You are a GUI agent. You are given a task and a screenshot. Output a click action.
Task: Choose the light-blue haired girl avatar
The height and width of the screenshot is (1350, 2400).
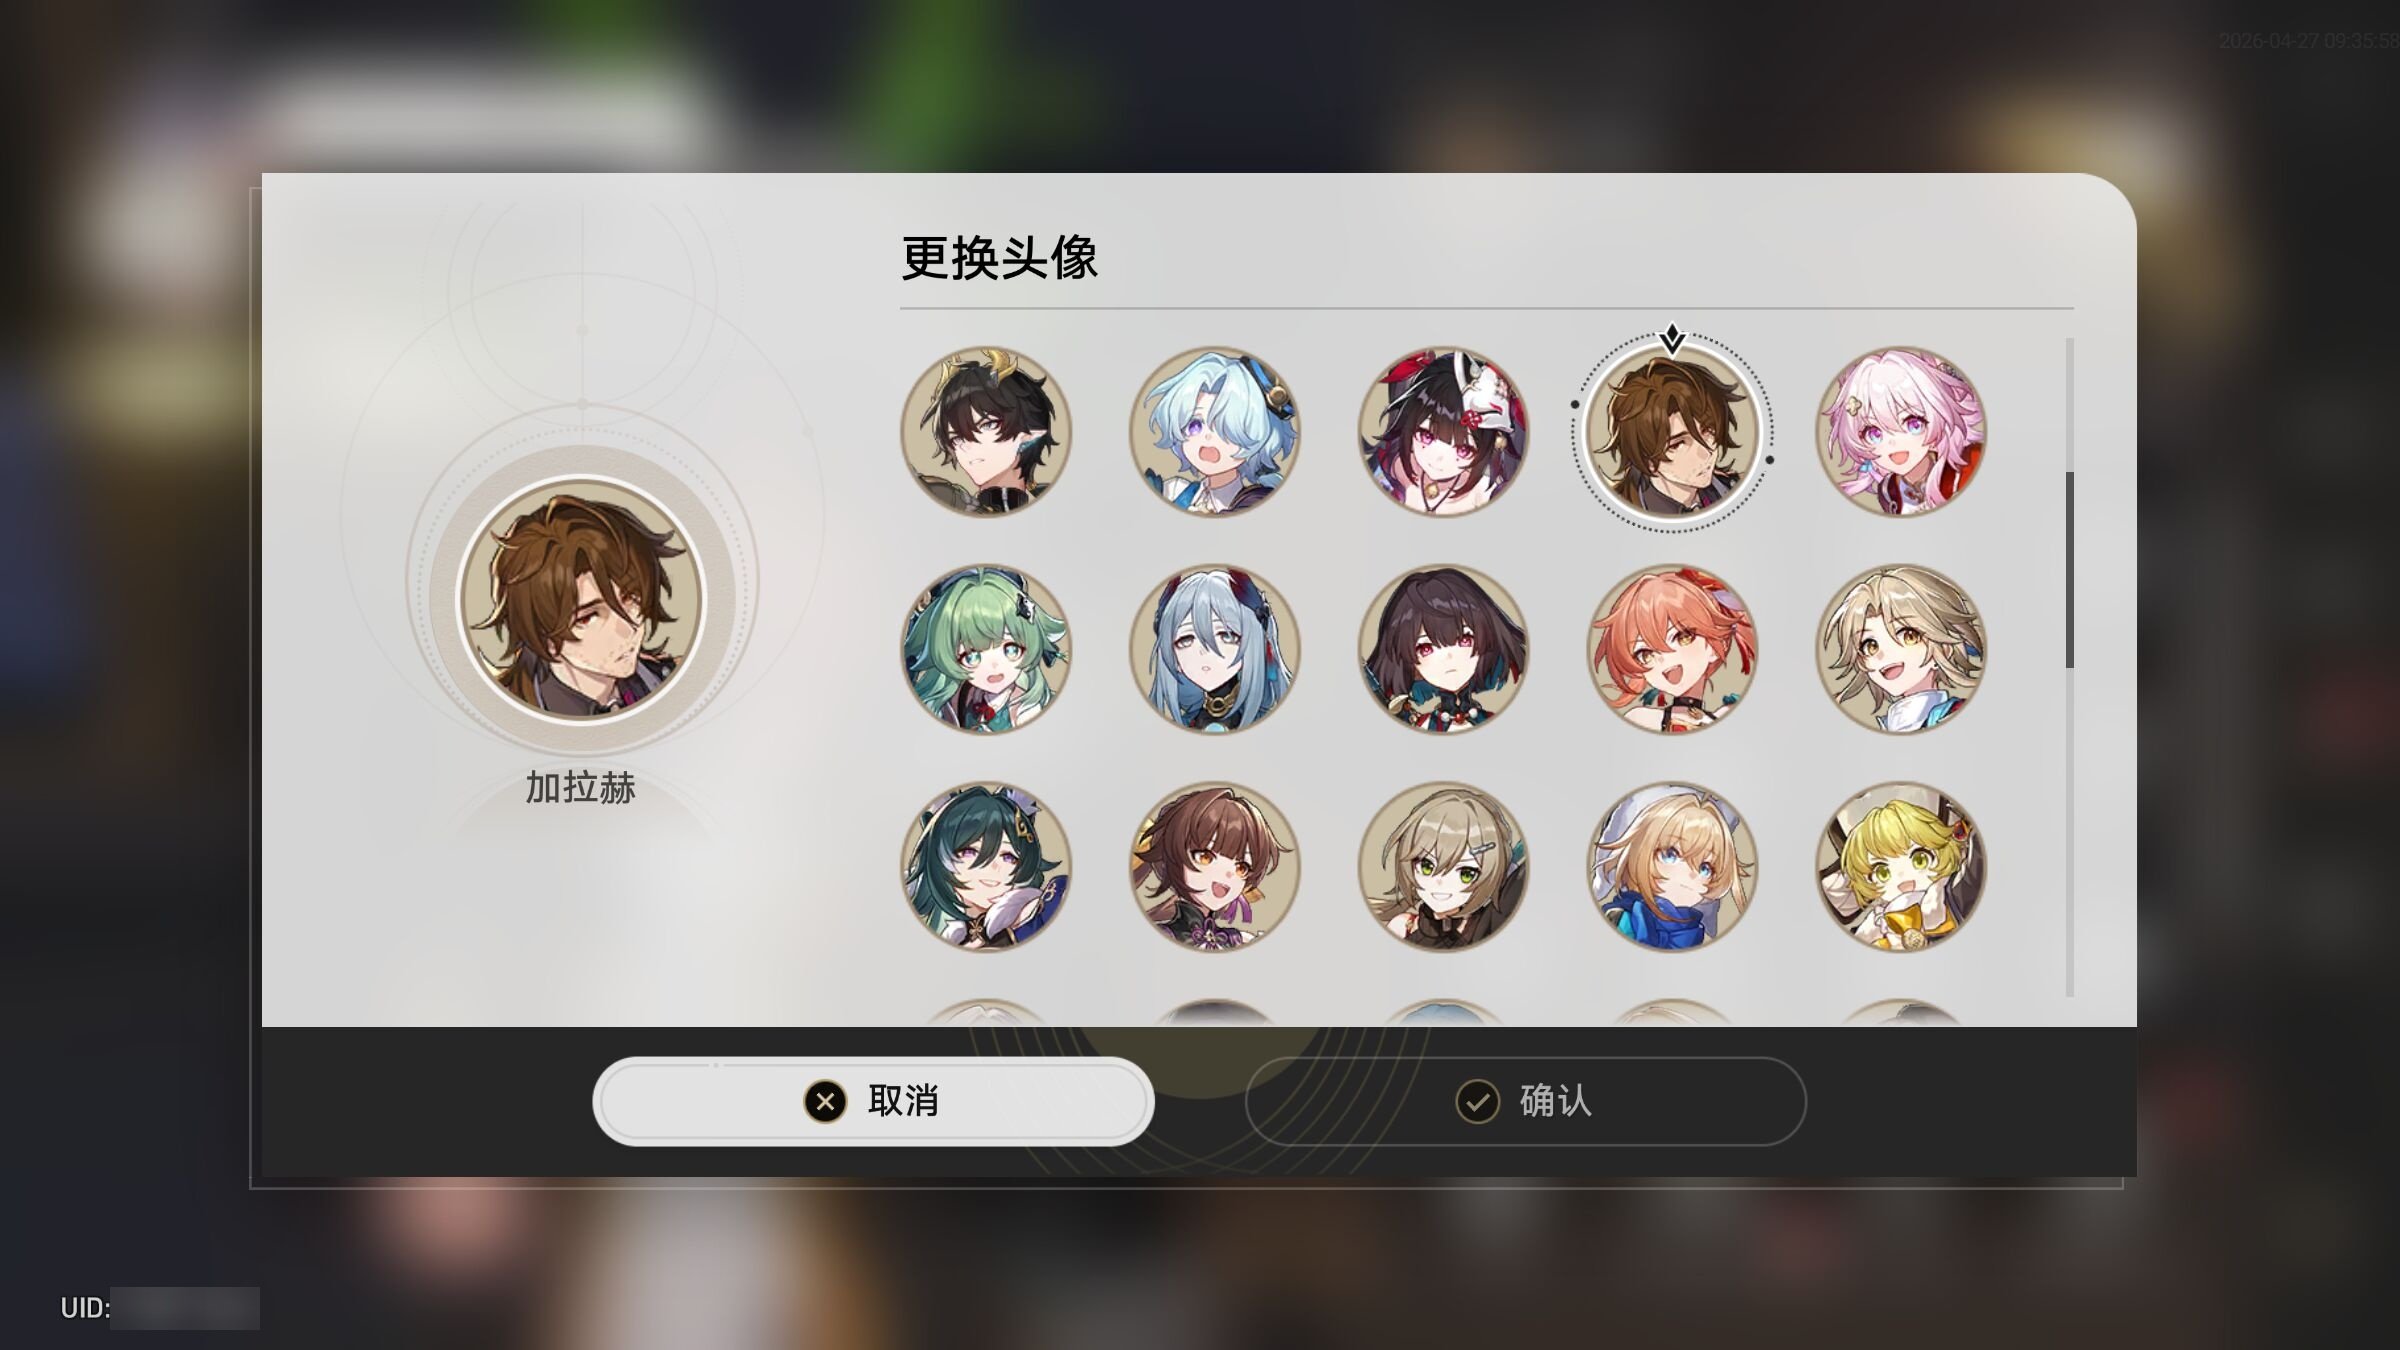1215,432
